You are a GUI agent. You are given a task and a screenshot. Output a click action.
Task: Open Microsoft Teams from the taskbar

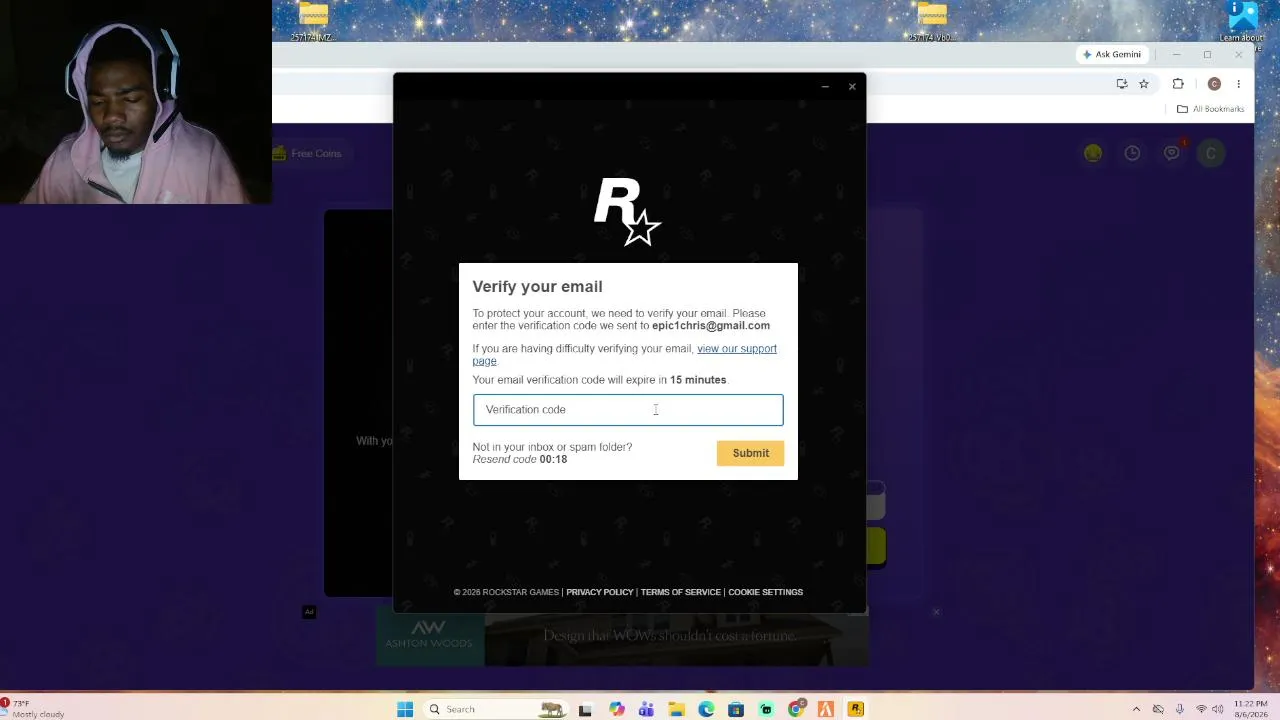pyautogui.click(x=646, y=709)
